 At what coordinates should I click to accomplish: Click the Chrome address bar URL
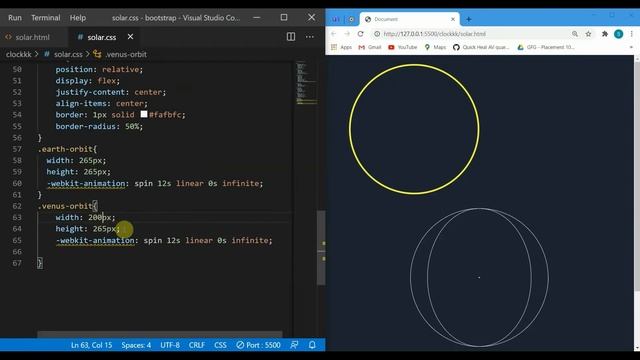[435, 34]
